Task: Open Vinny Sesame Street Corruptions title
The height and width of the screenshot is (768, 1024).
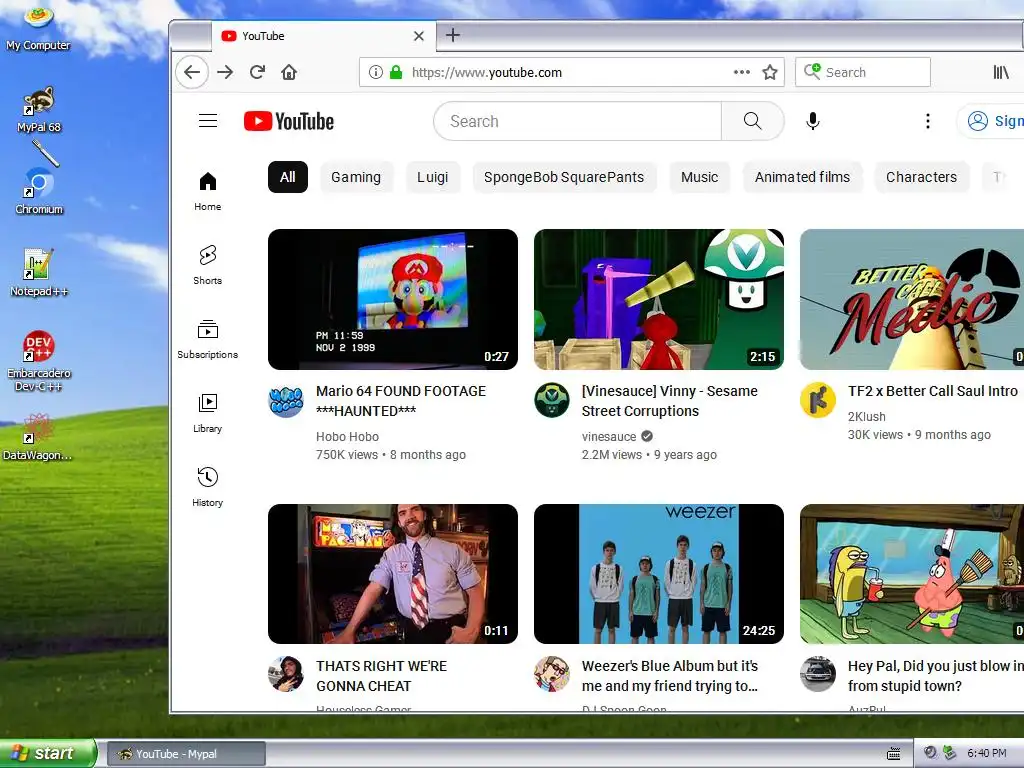Action: 669,401
